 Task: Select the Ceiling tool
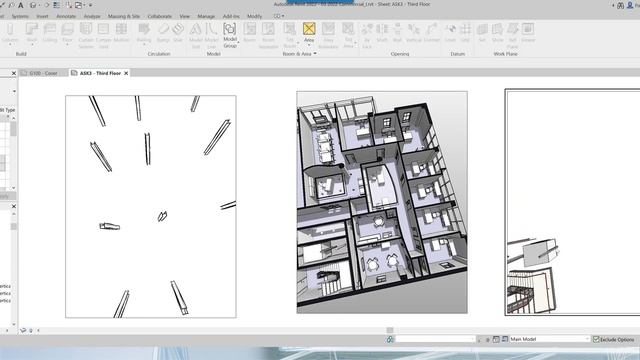[x=50, y=33]
